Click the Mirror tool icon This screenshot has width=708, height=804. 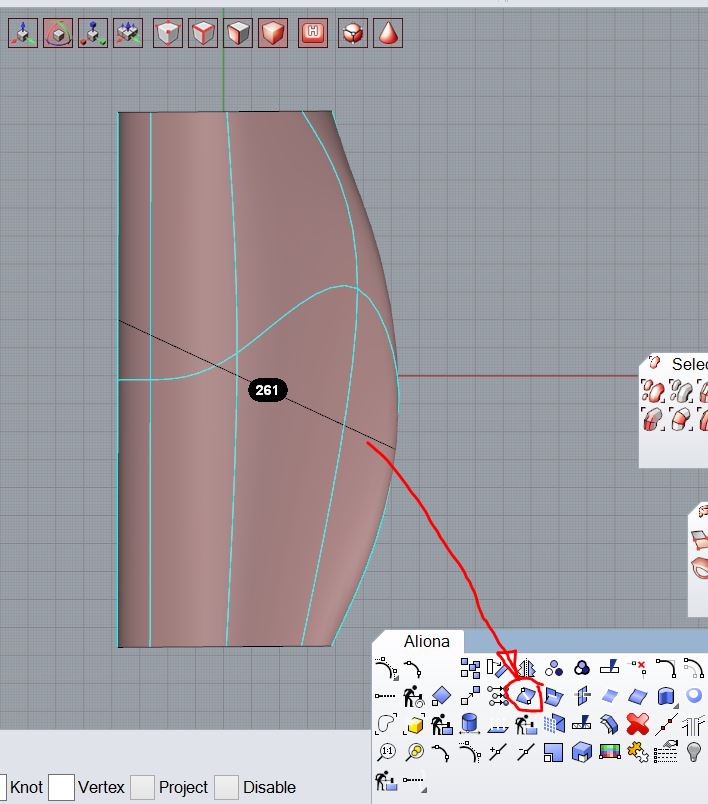click(525, 668)
